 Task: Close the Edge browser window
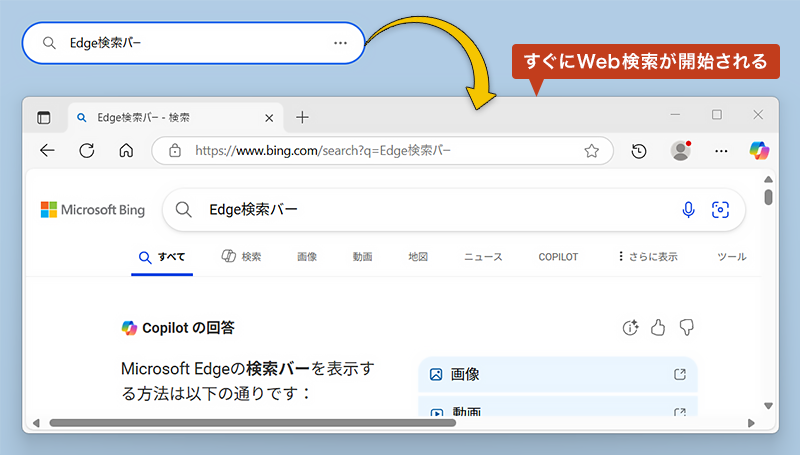tap(758, 115)
